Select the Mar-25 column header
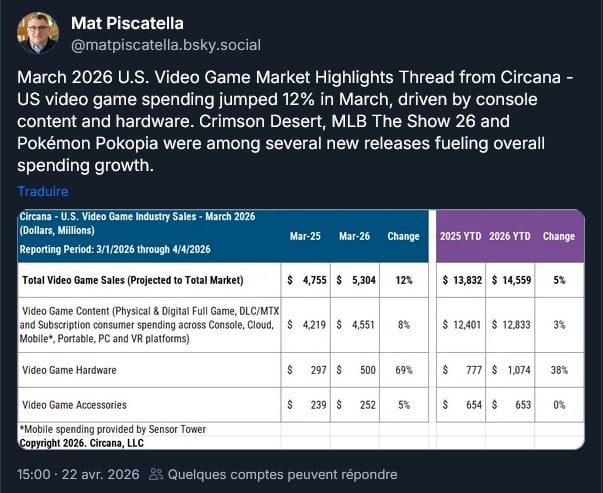The height and width of the screenshot is (493, 603). [x=304, y=237]
